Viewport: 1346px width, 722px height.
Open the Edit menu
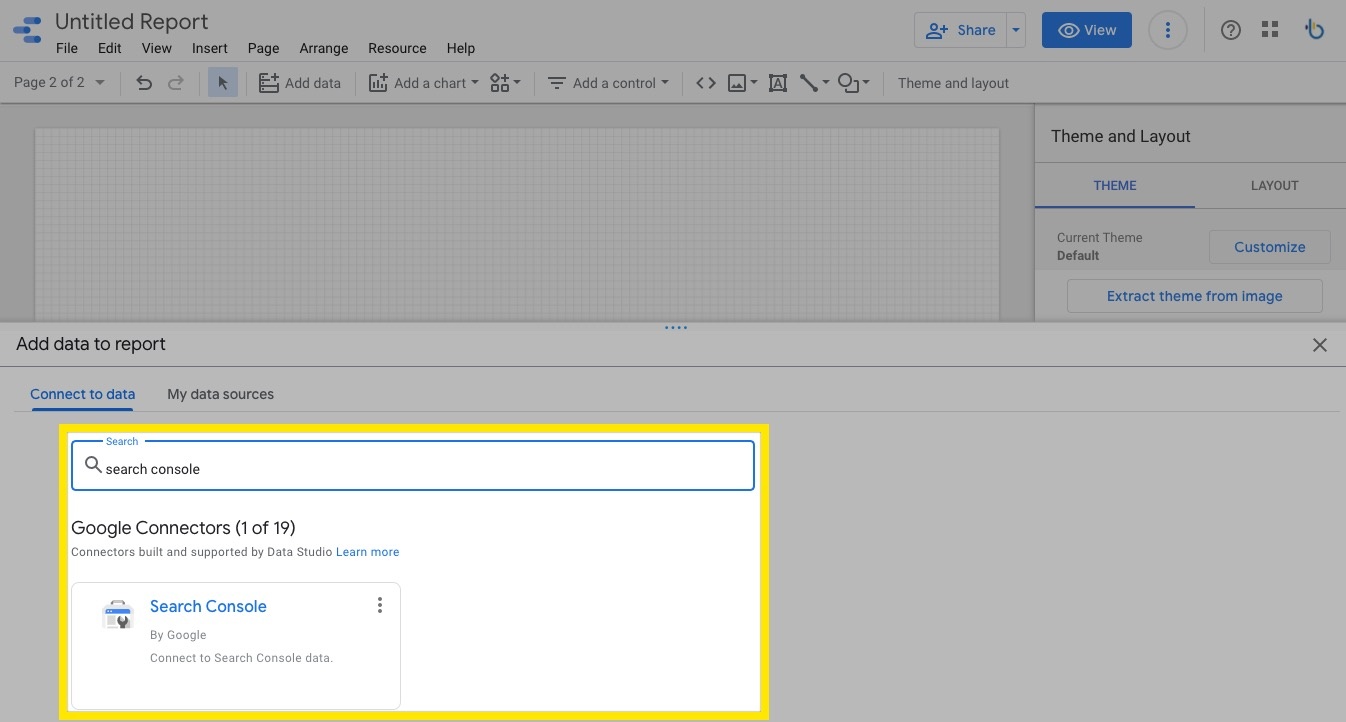pyautogui.click(x=110, y=48)
